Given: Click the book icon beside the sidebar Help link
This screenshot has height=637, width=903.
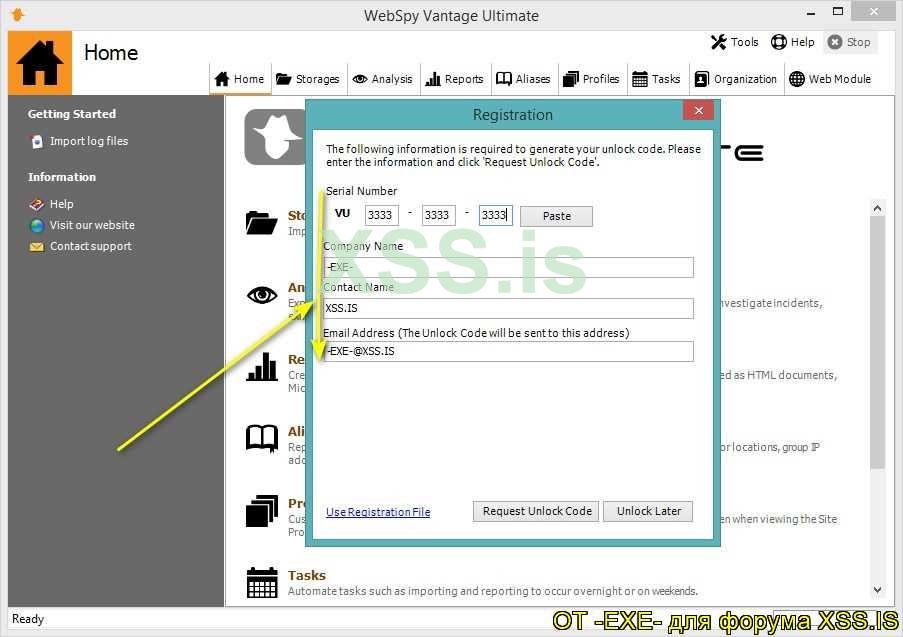Looking at the screenshot, I should pos(37,204).
